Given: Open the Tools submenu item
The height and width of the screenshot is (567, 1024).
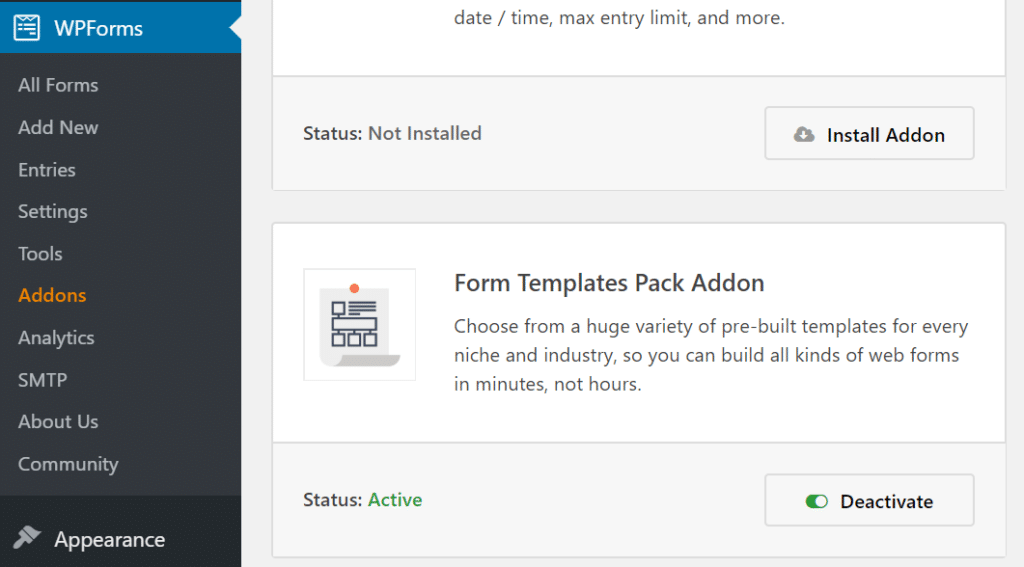Looking at the screenshot, I should point(40,253).
